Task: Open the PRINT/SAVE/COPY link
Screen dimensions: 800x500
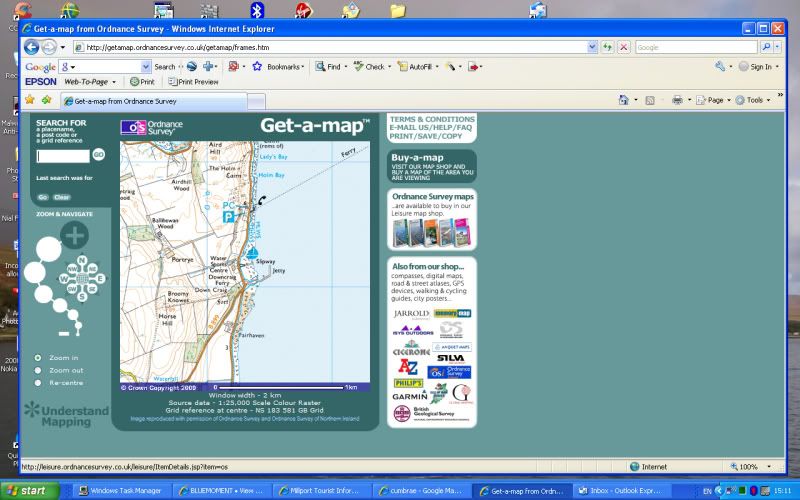Action: tap(426, 136)
